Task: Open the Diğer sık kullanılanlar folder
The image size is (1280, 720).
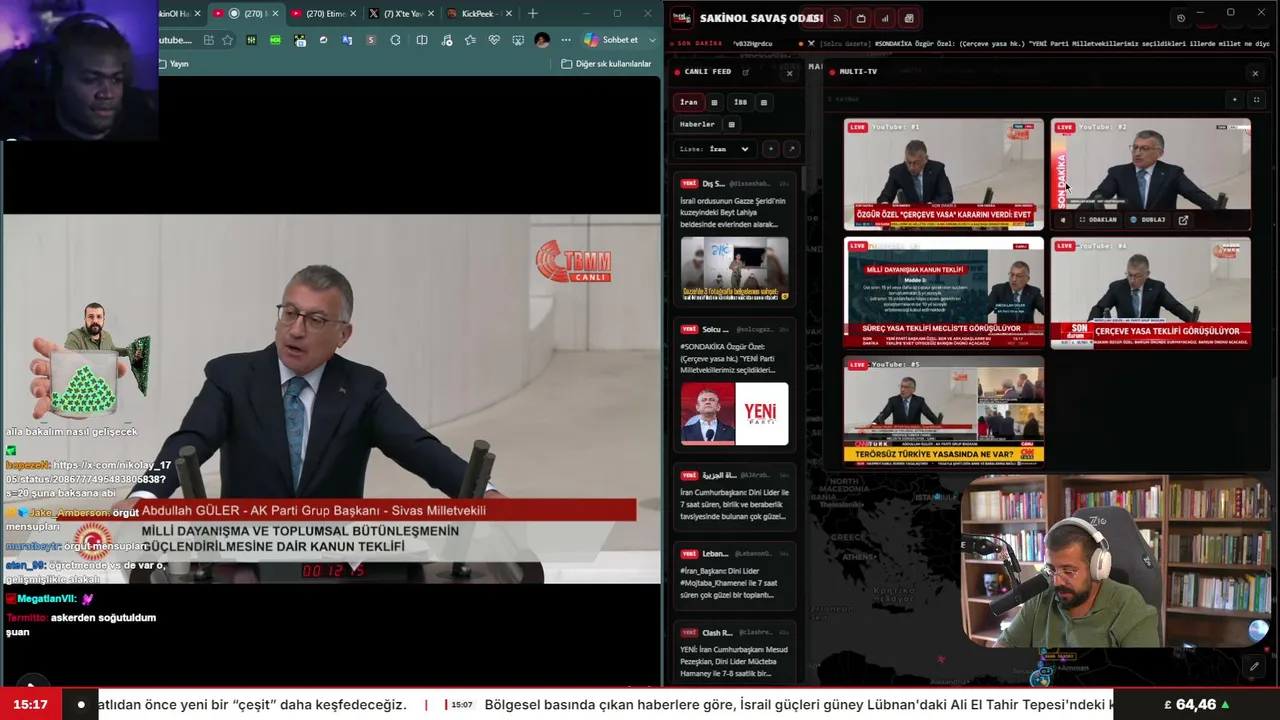Action: tap(606, 64)
